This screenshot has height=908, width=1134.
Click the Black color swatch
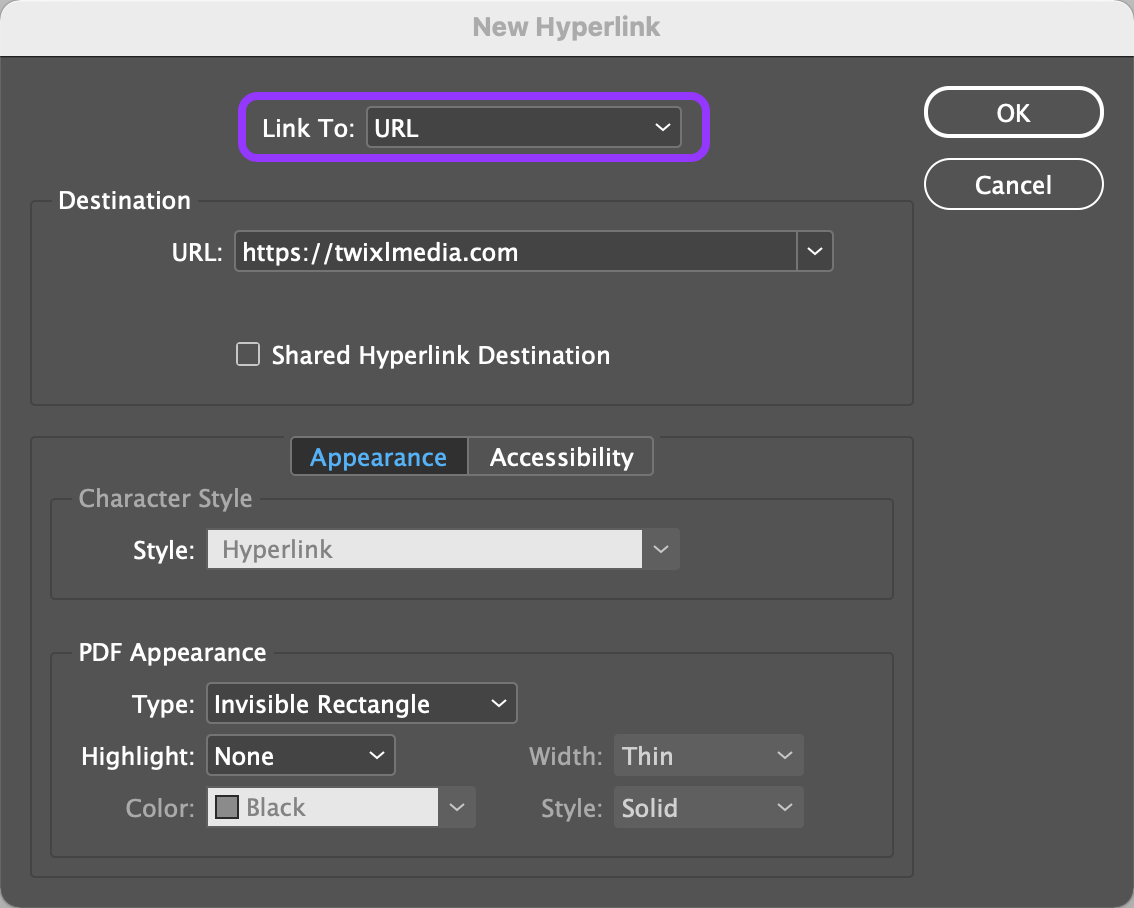227,807
